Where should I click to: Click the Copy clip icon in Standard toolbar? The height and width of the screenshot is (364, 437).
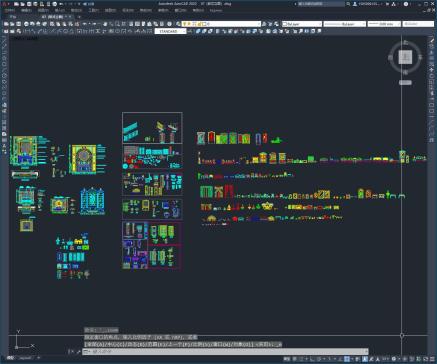(58, 24)
